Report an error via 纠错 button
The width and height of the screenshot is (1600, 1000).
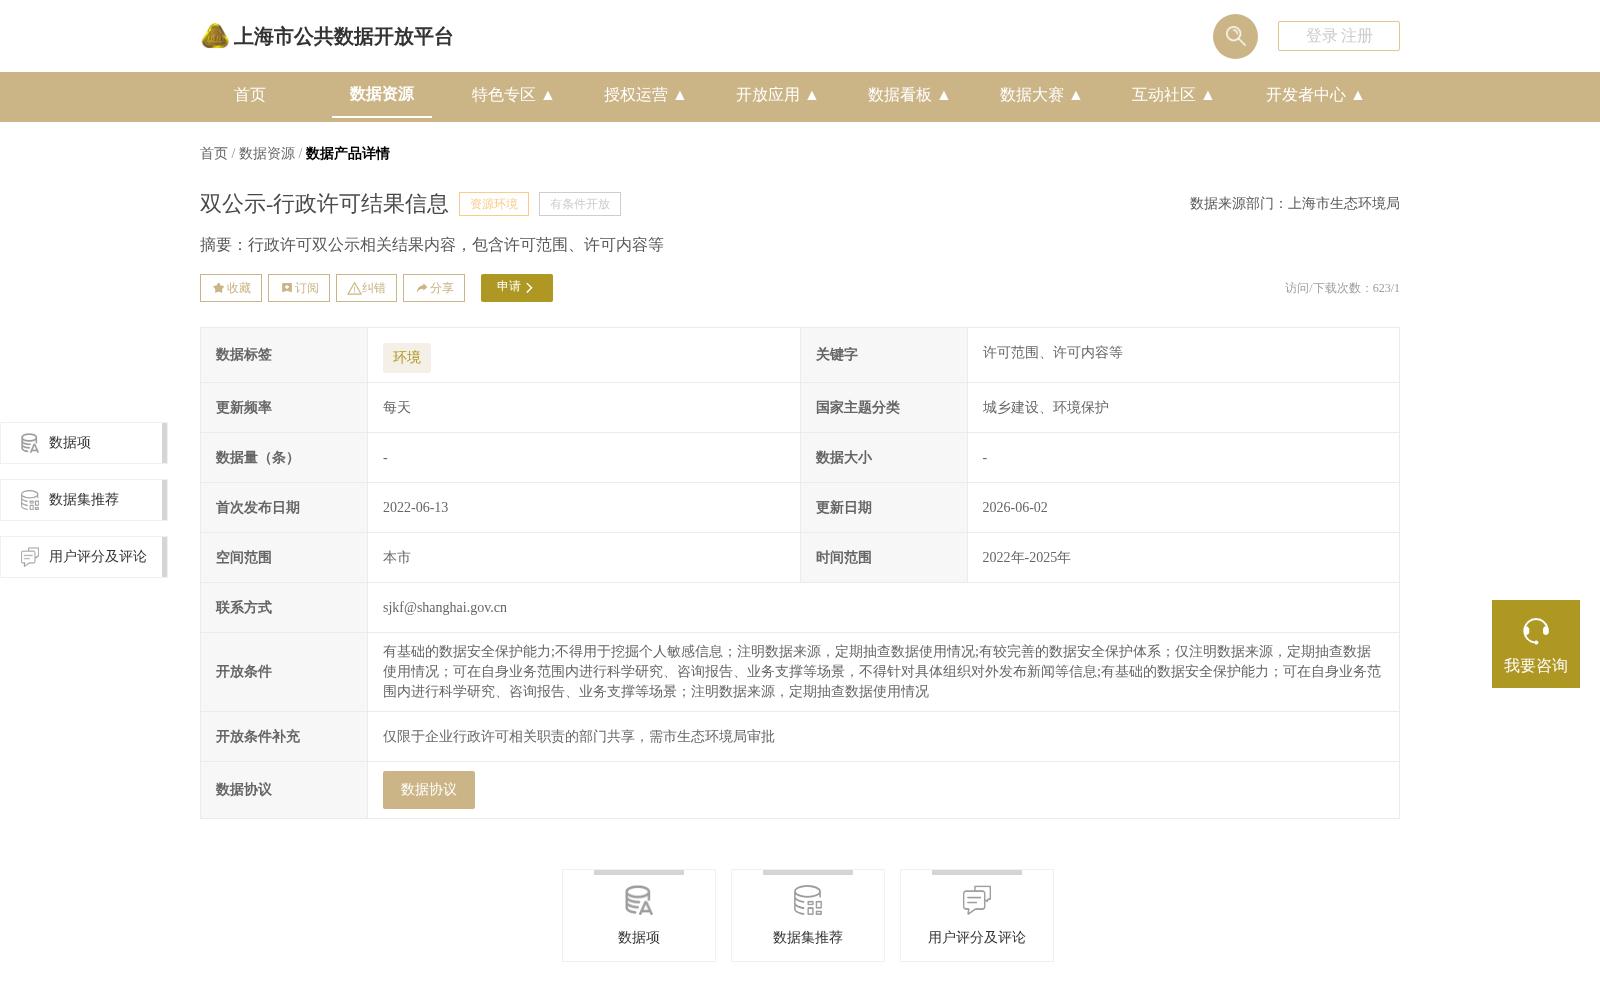point(366,288)
